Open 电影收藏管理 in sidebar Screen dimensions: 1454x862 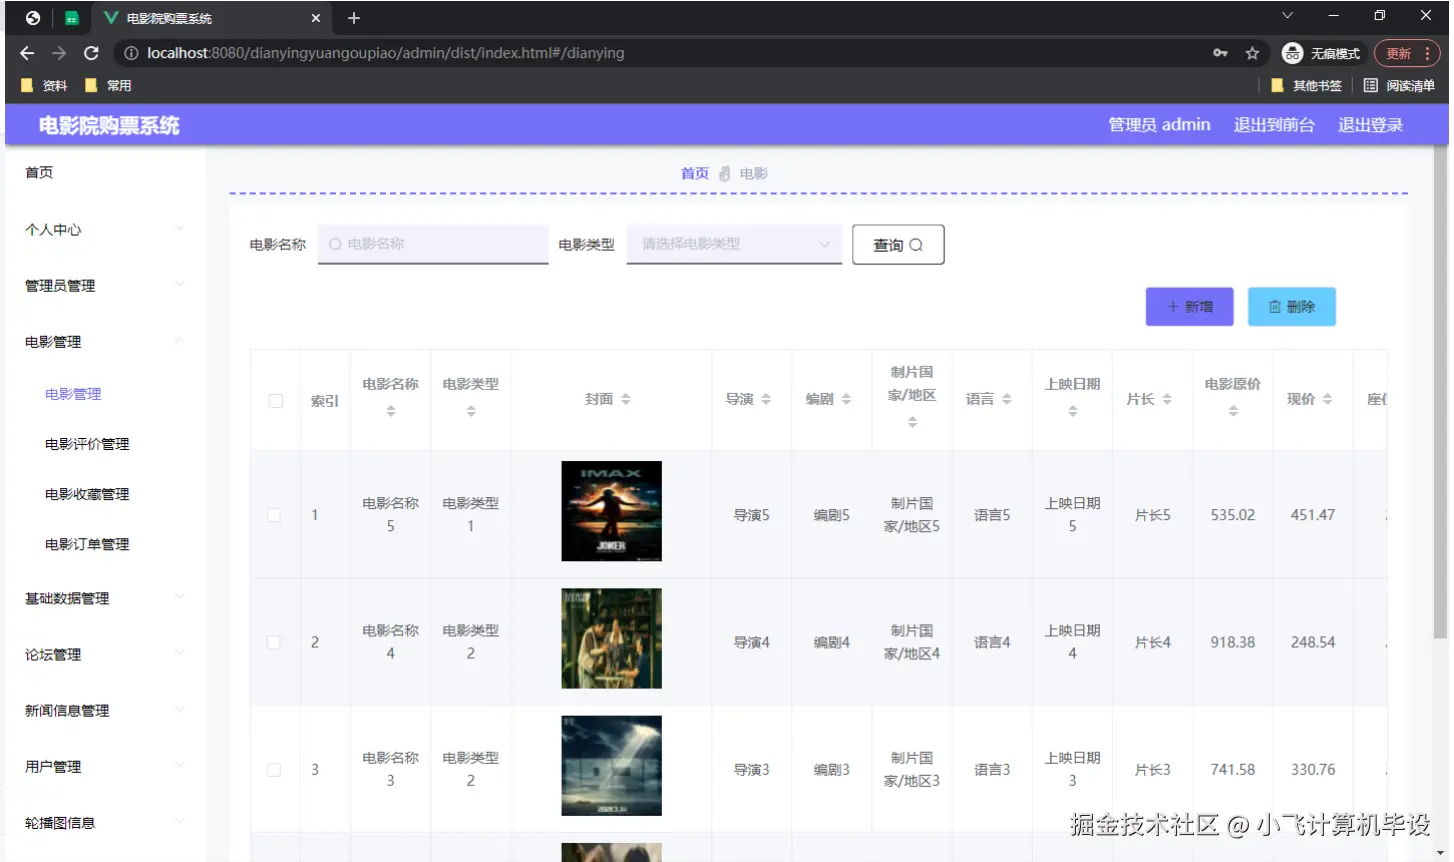[87, 494]
